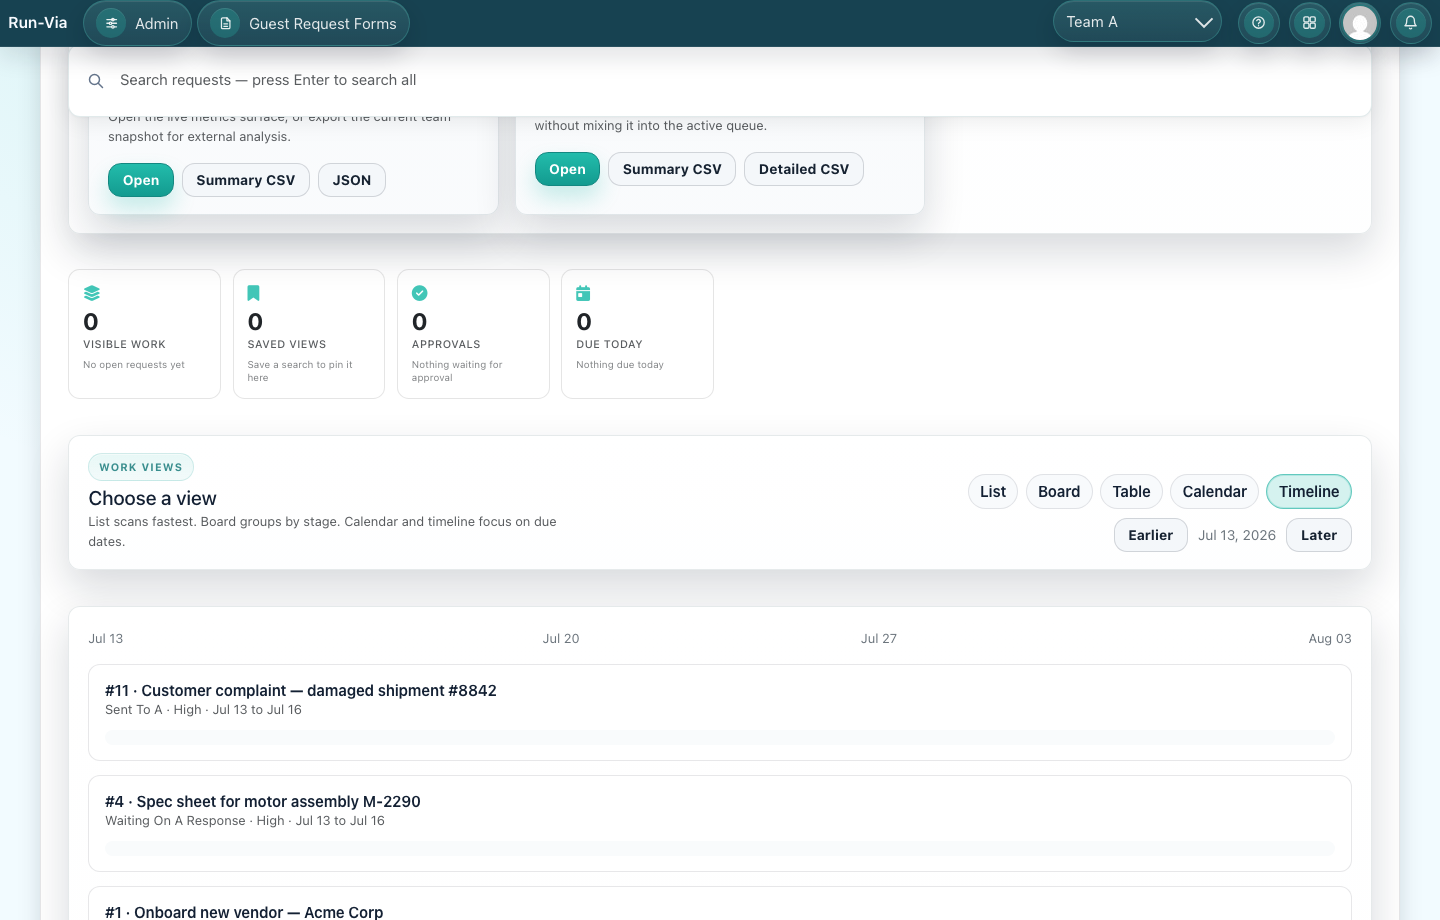Click the Team A chevron arrow

[1203, 22]
